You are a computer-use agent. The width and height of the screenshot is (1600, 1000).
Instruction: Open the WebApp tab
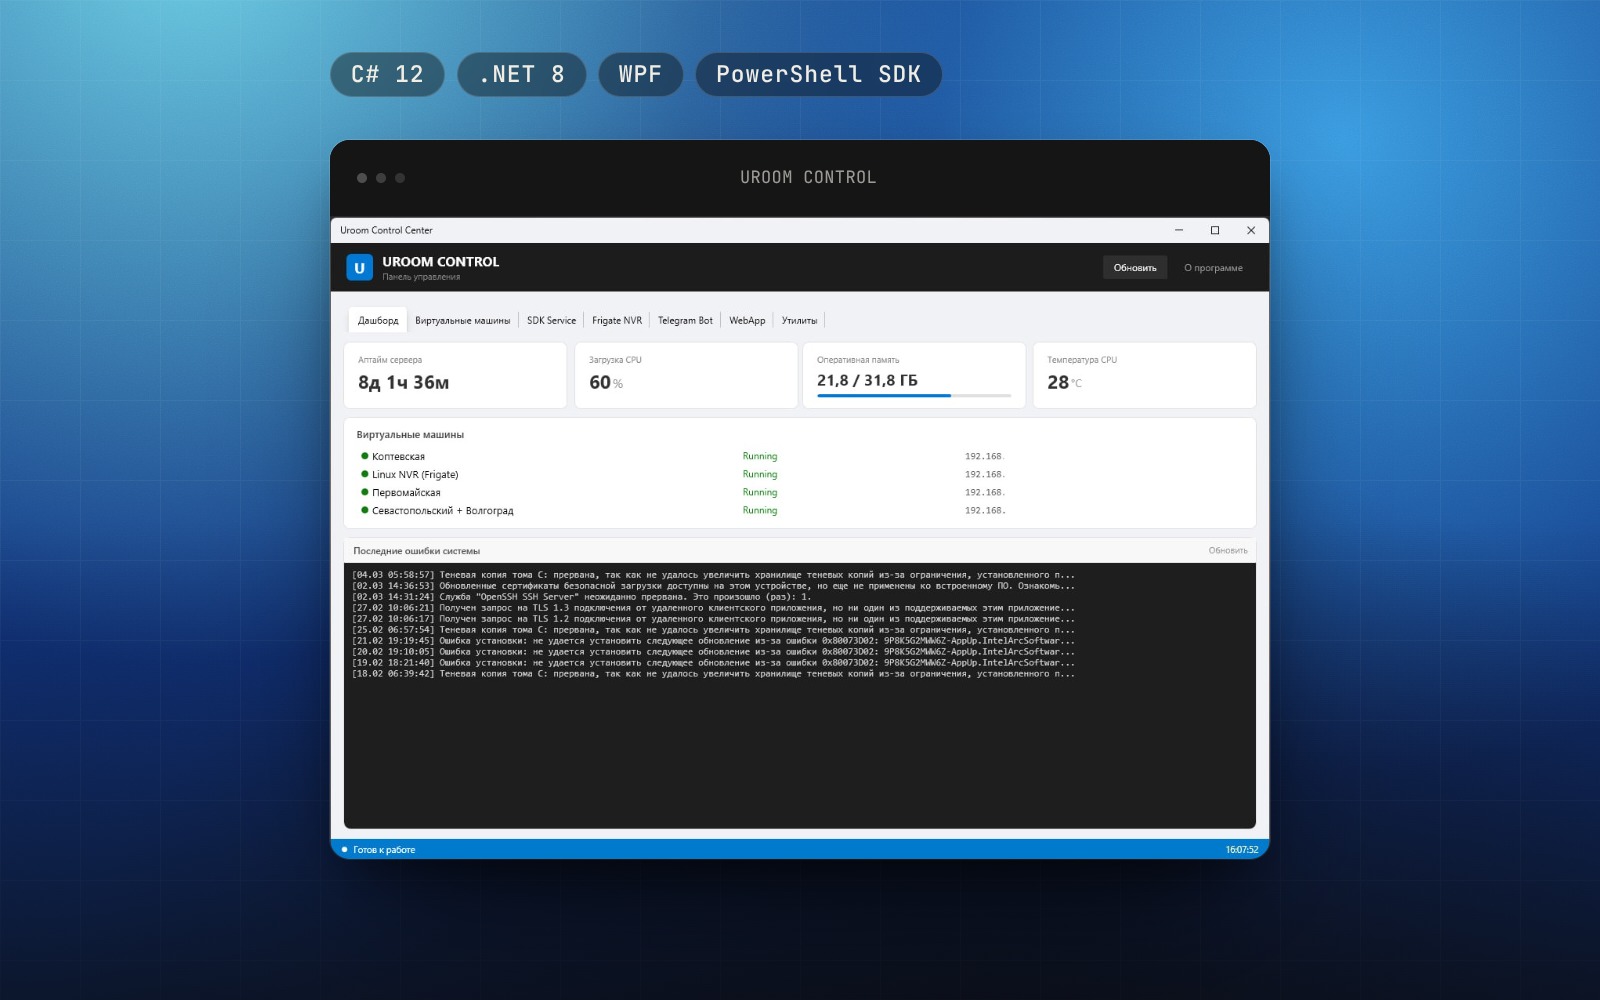747,320
